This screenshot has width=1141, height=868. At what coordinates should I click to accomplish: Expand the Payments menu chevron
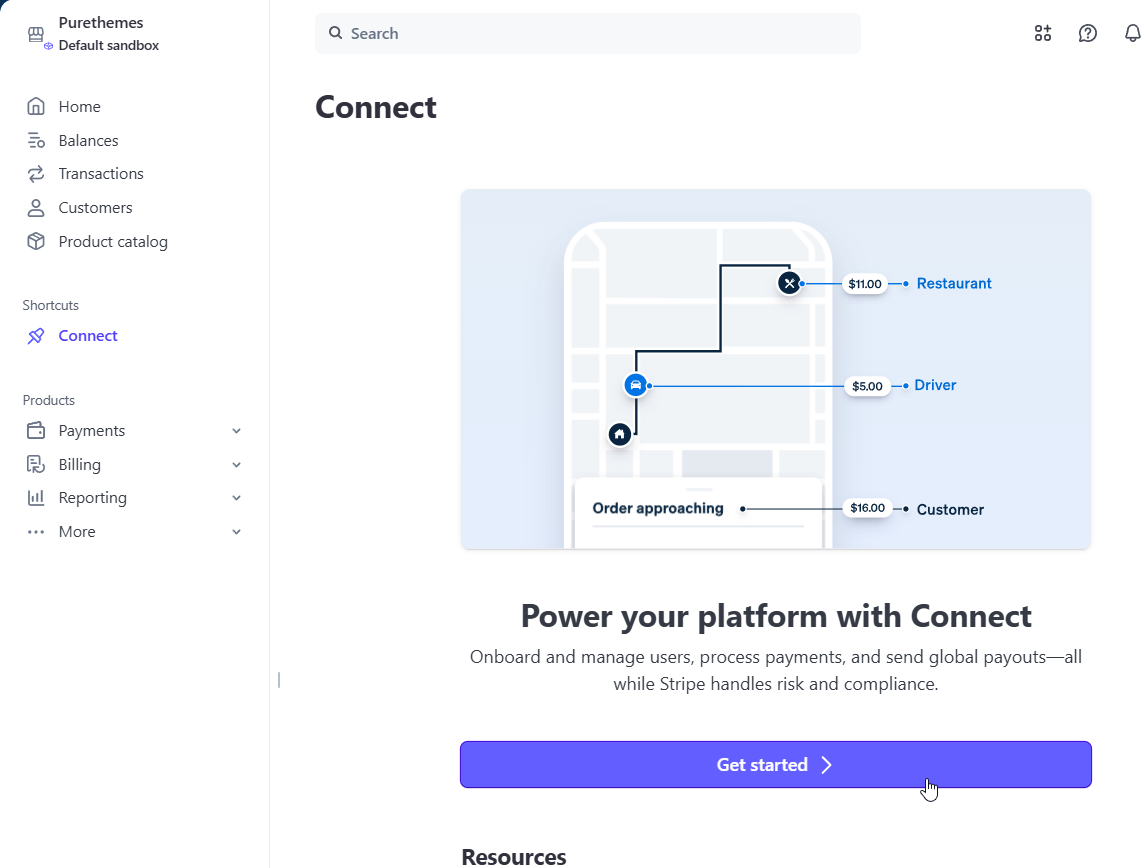237,431
